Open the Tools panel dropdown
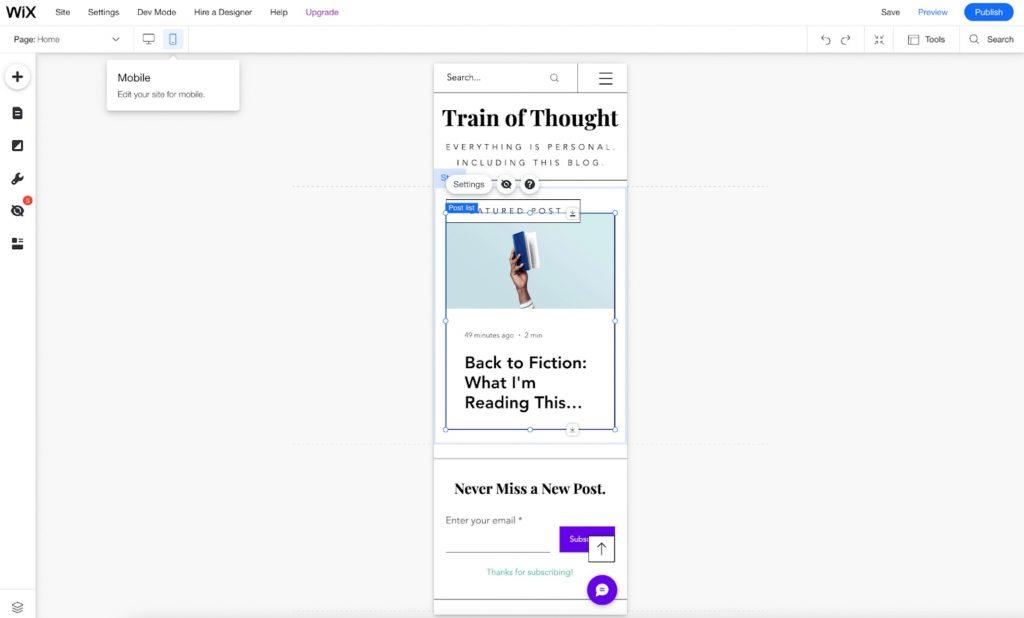 tap(926, 39)
